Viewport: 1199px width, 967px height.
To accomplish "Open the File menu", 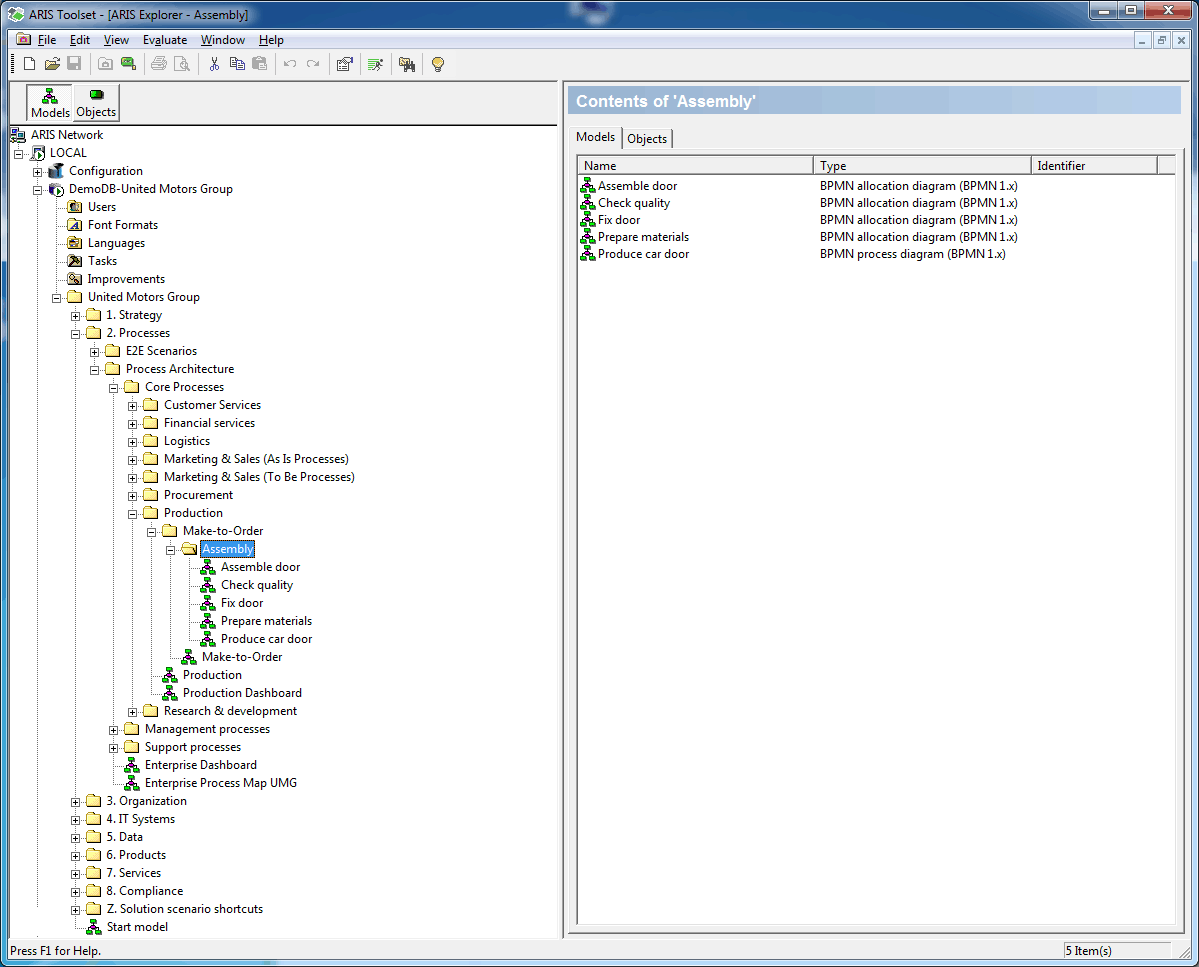I will [47, 40].
